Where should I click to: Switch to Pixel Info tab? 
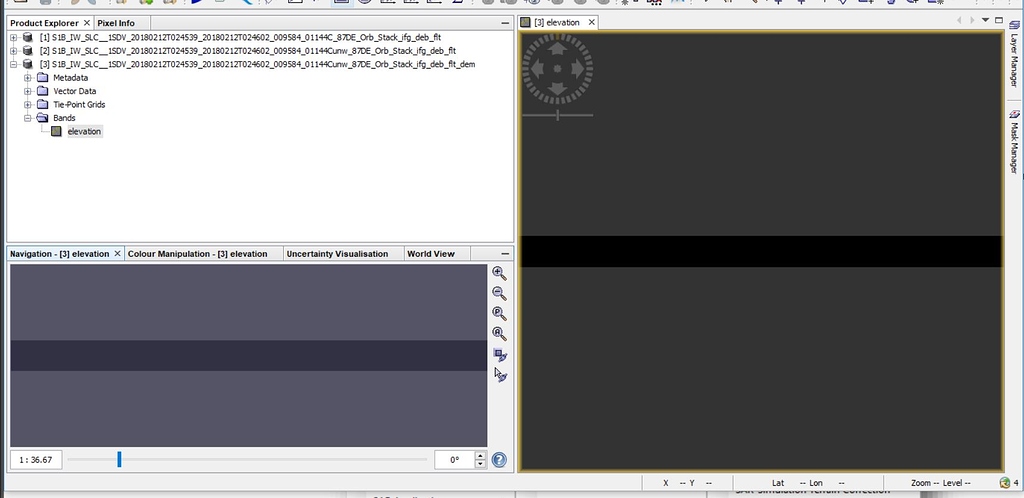tap(115, 23)
